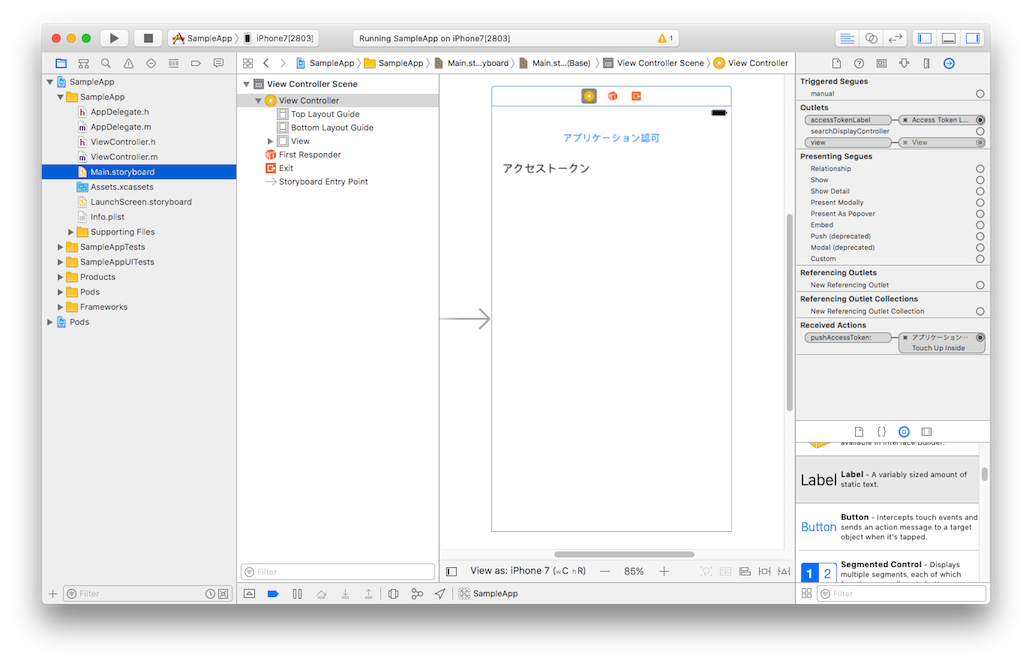Switch to the Assistant editor
This screenshot has height=664, width=1032.
(x=871, y=38)
